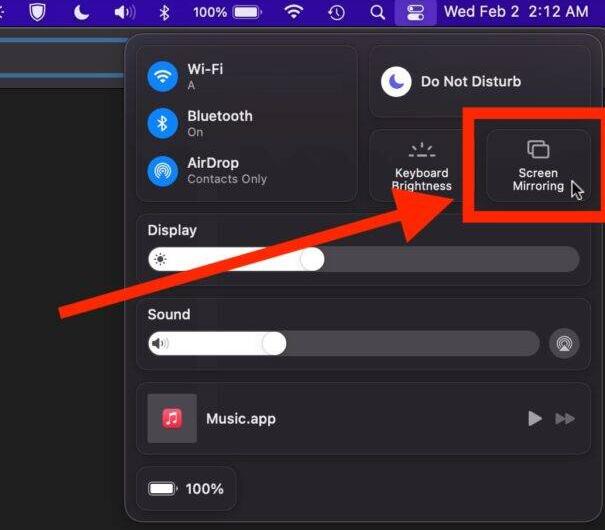Play music in Music.app
This screenshot has width=605, height=530.
[x=535, y=418]
